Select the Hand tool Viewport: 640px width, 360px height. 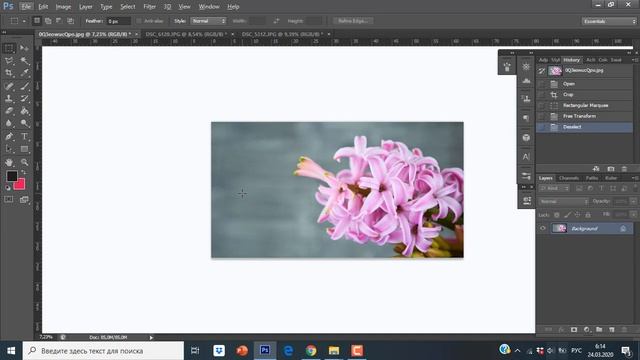click(x=9, y=162)
